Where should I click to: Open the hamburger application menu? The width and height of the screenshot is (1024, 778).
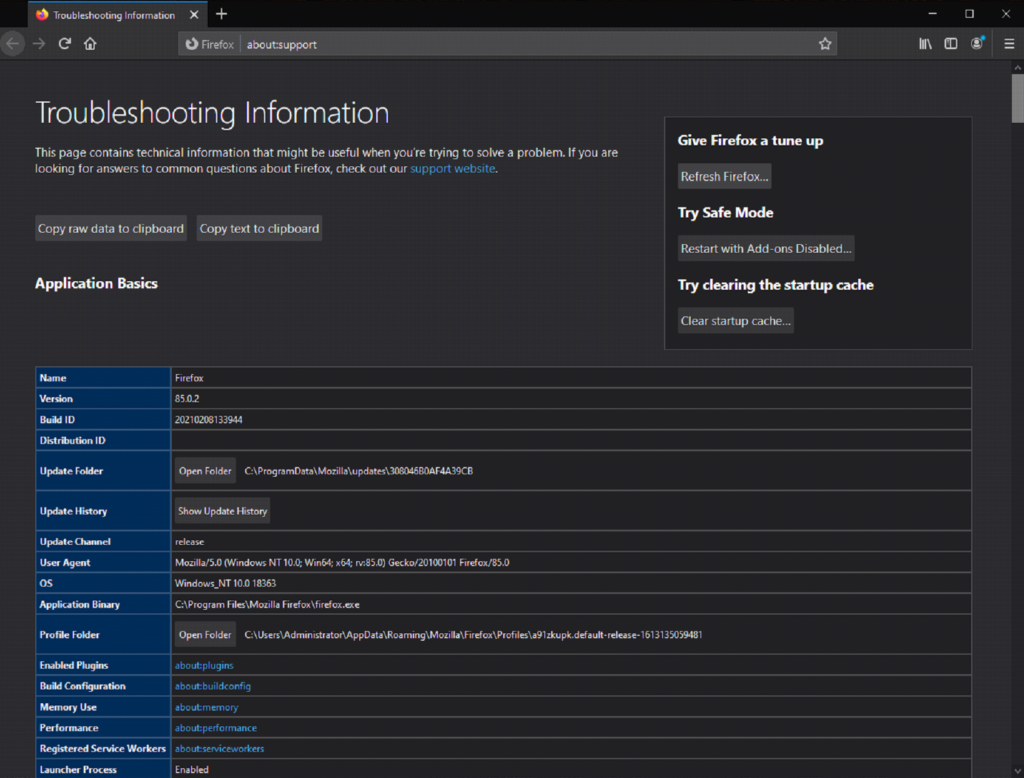[1009, 44]
